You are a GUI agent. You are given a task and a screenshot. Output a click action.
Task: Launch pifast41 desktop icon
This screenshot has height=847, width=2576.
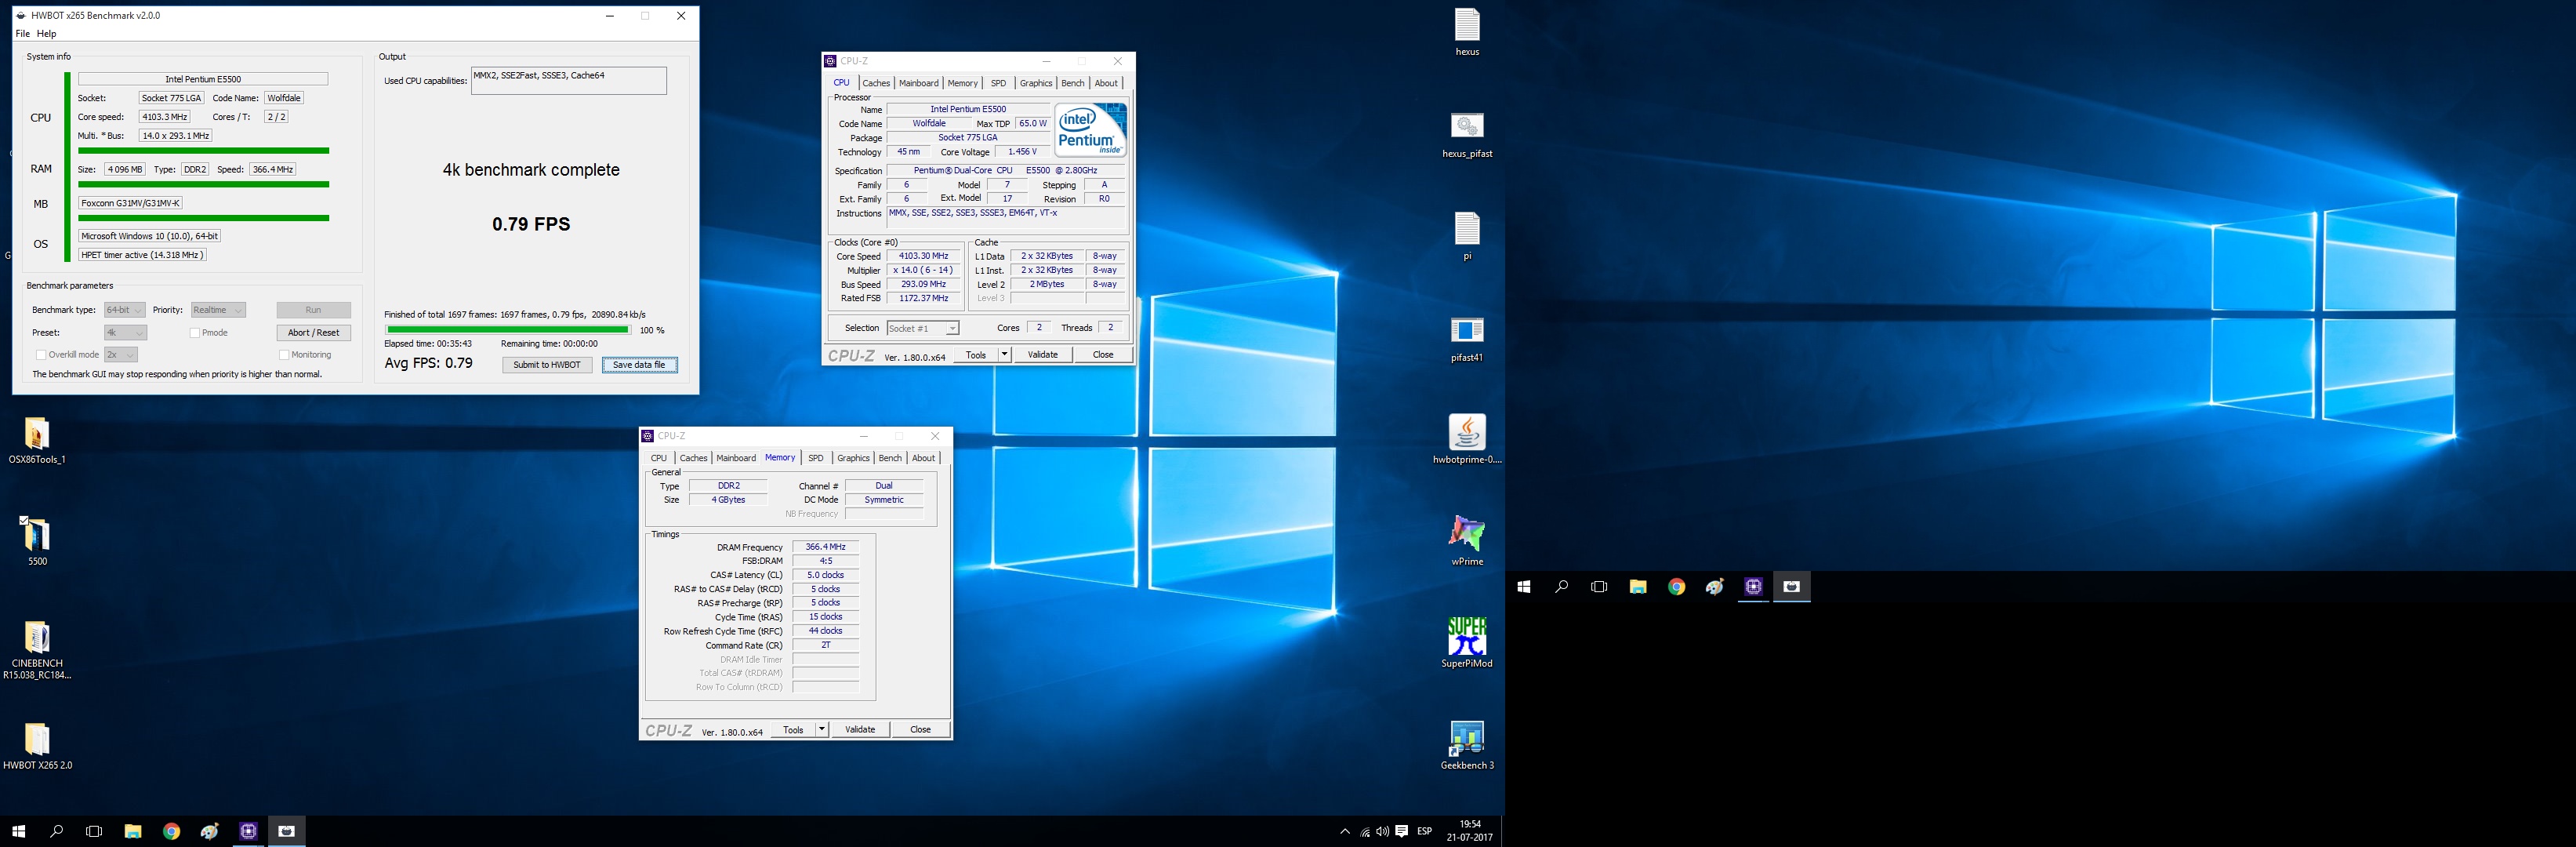coord(1467,338)
